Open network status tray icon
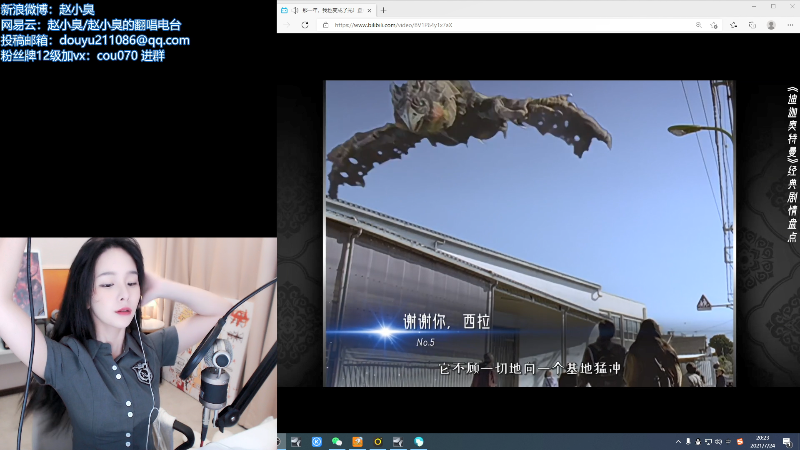This screenshot has width=800, height=450. tap(708, 442)
